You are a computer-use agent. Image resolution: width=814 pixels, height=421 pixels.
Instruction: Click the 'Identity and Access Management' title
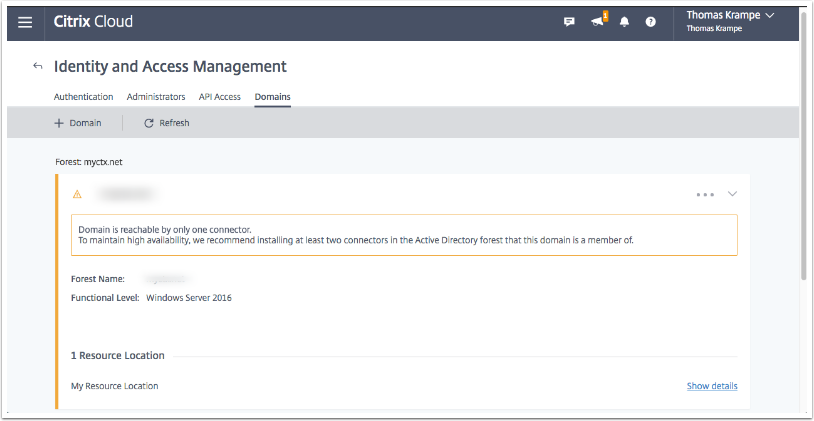point(170,66)
